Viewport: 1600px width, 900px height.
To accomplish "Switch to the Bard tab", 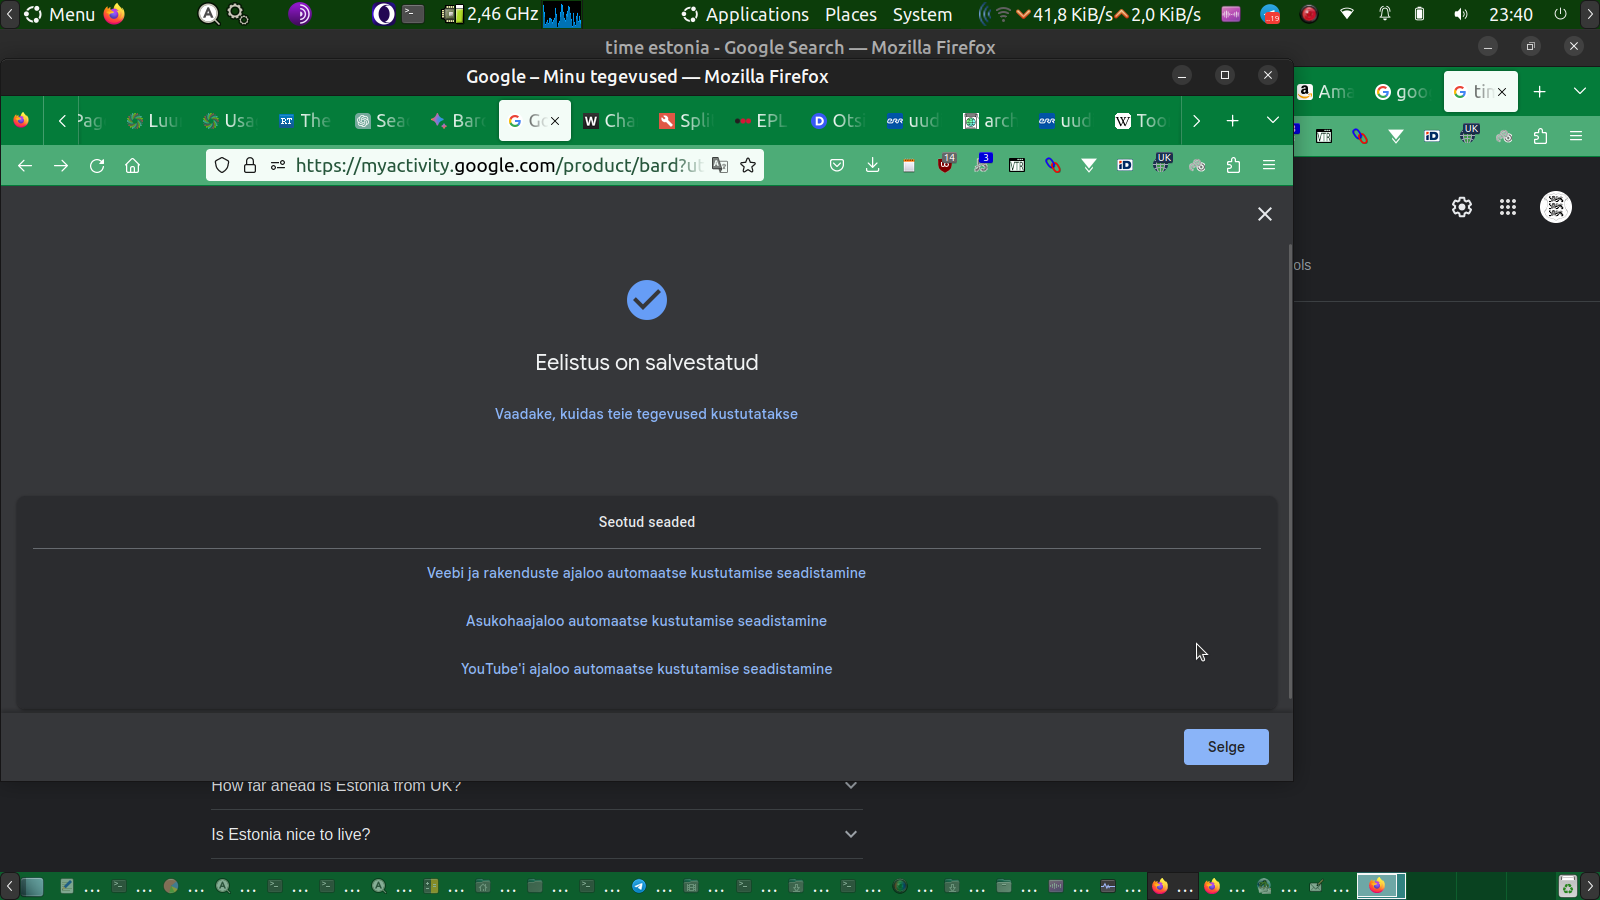I will 457,121.
